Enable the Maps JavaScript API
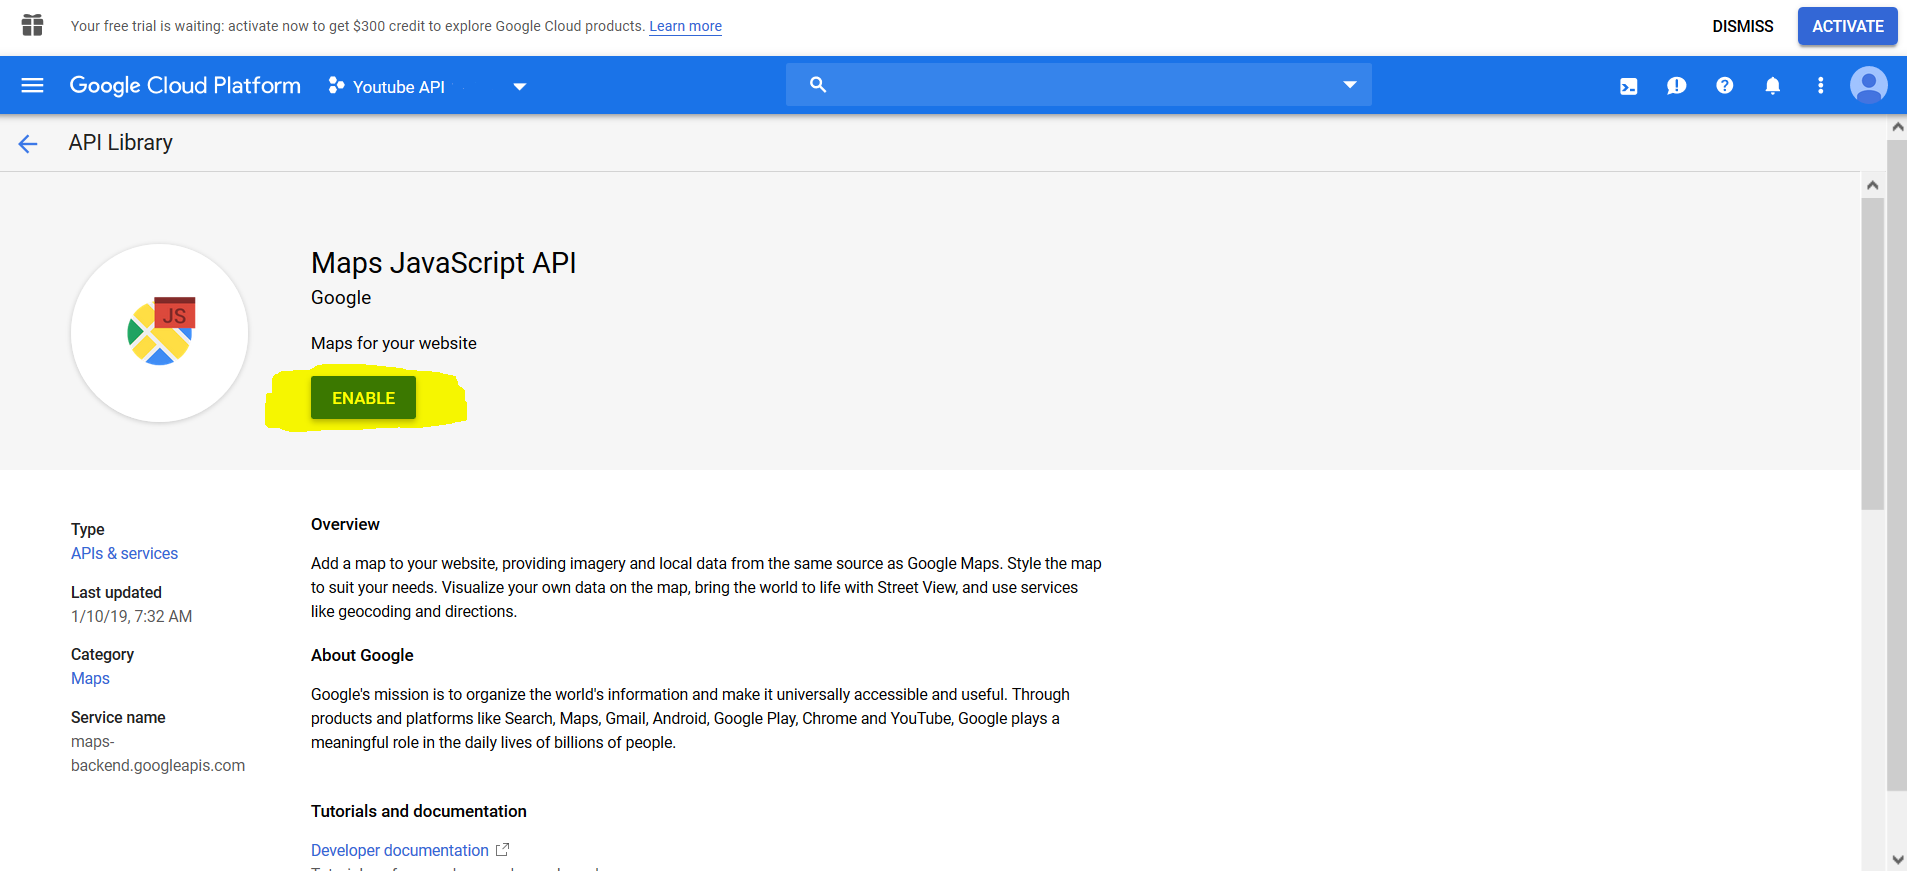Screen dimensions: 1907x871 click(363, 398)
